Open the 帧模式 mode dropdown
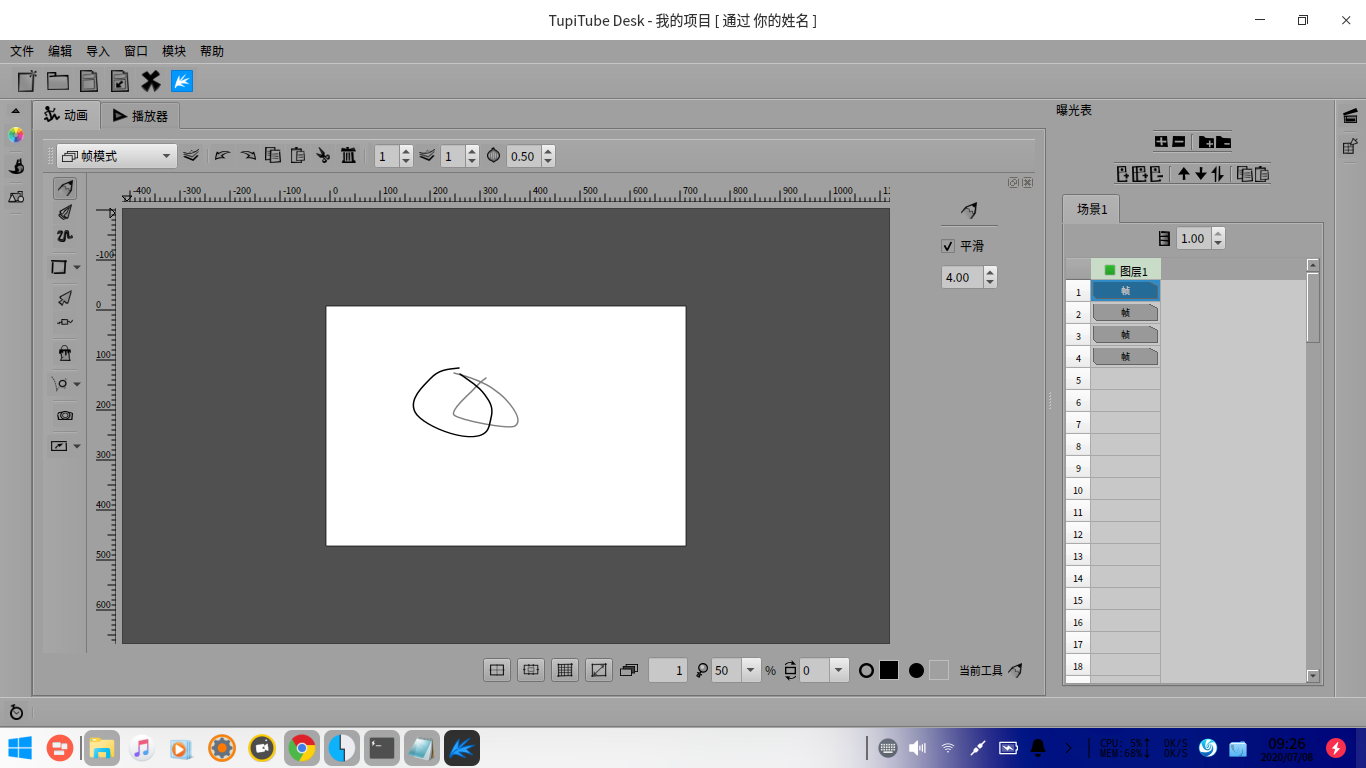Image resolution: width=1366 pixels, height=768 pixels. point(116,156)
